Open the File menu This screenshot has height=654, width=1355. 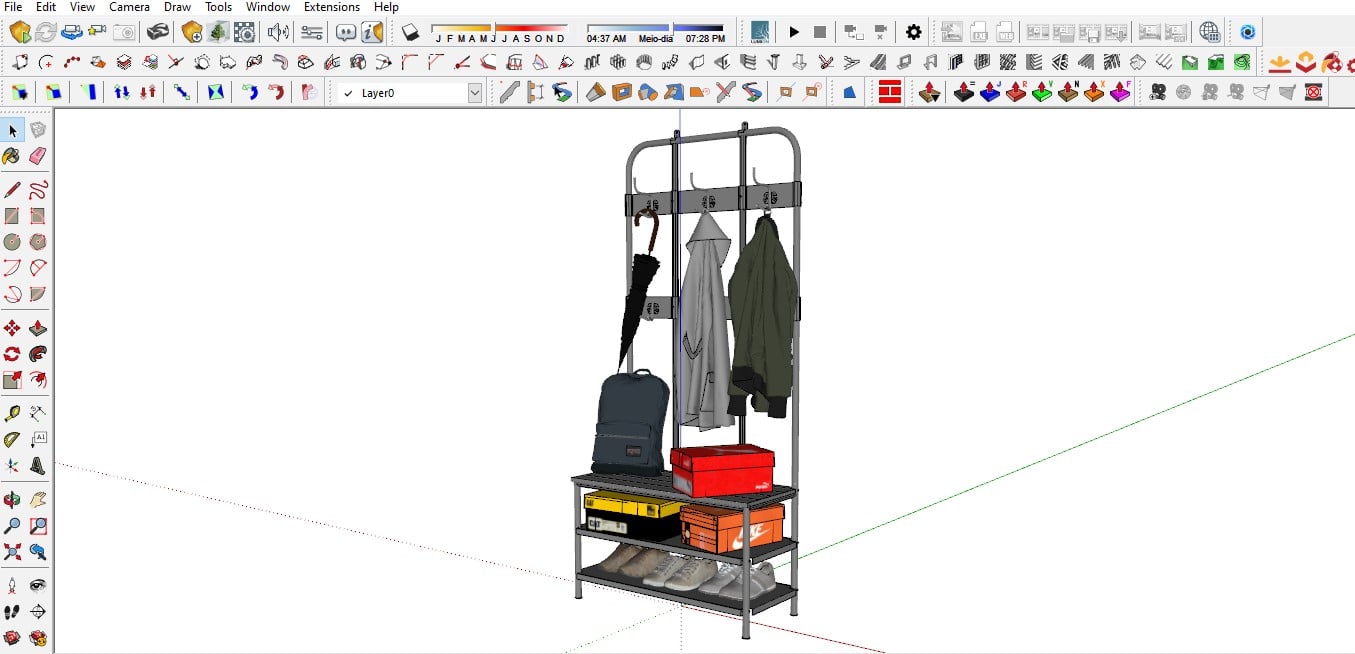click(x=13, y=7)
